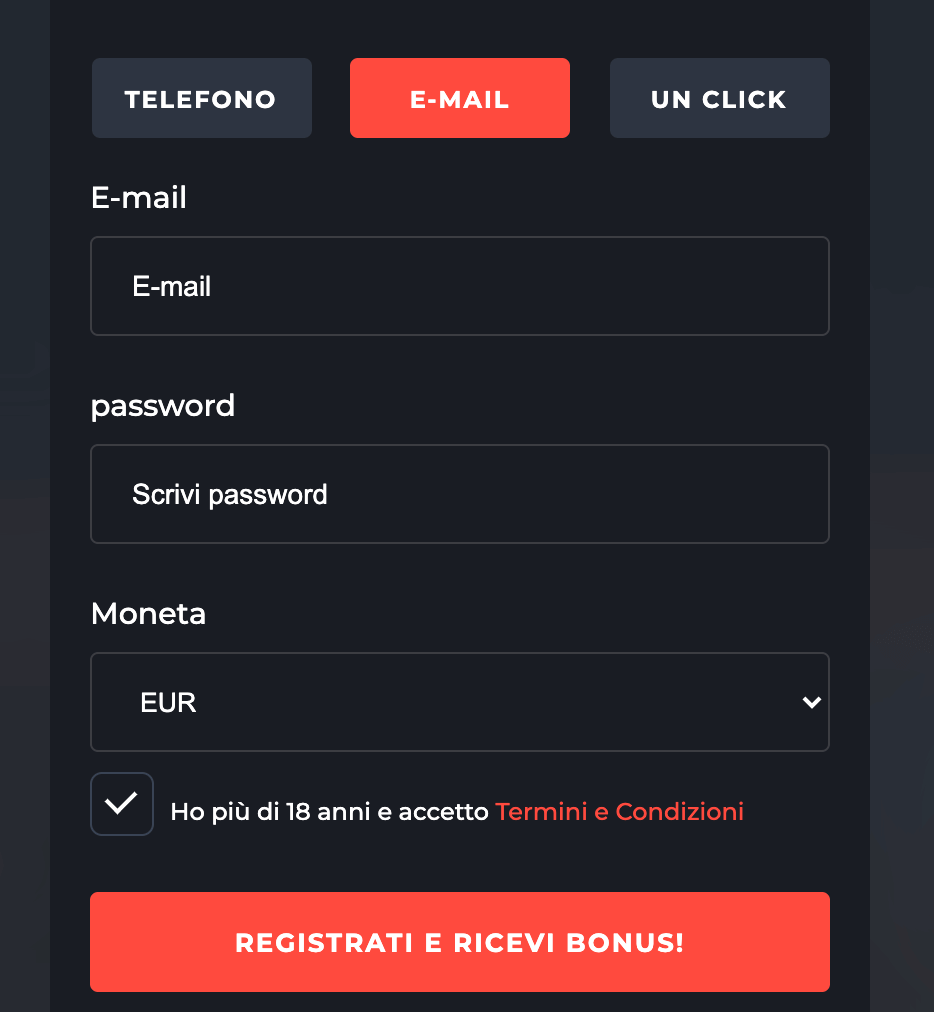
Task: Click the currency combo box showing EUR
Action: [459, 702]
